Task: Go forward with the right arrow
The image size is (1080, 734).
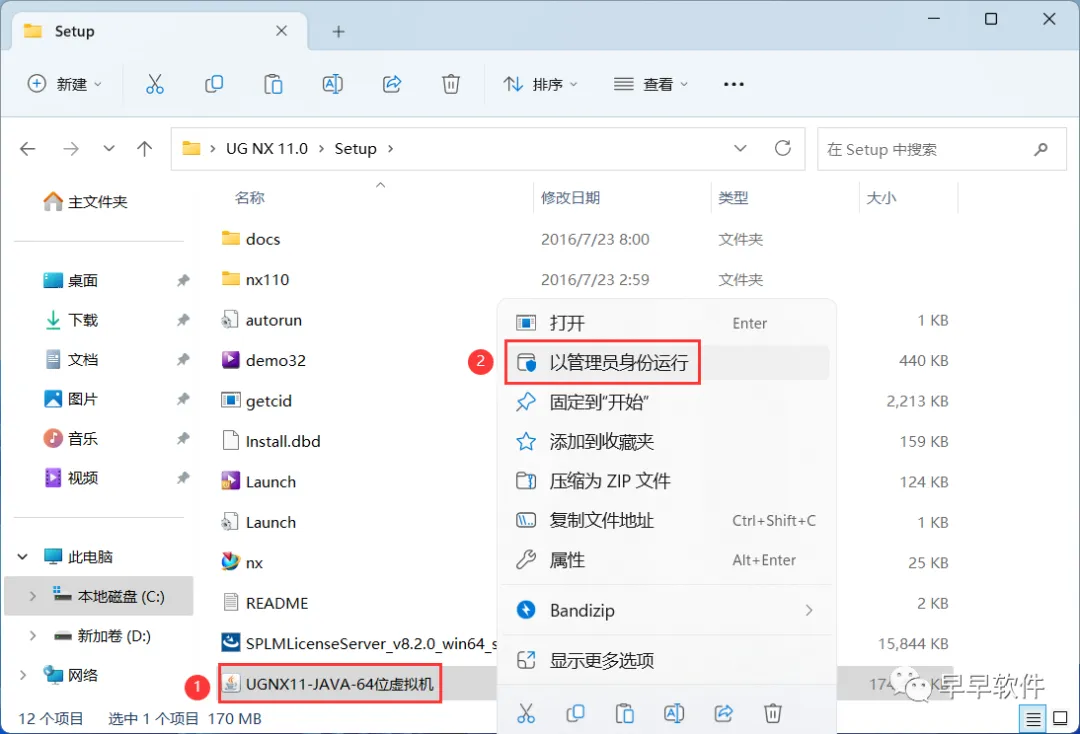Action: tap(71, 149)
